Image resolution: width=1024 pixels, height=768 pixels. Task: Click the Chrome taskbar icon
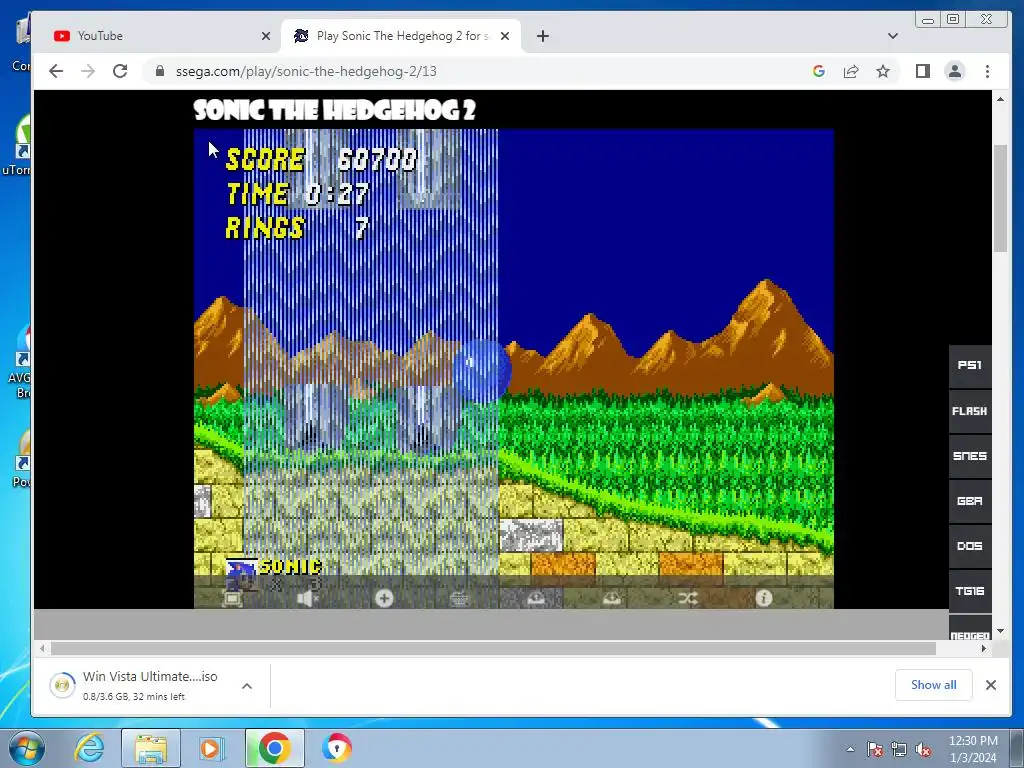[x=274, y=748]
